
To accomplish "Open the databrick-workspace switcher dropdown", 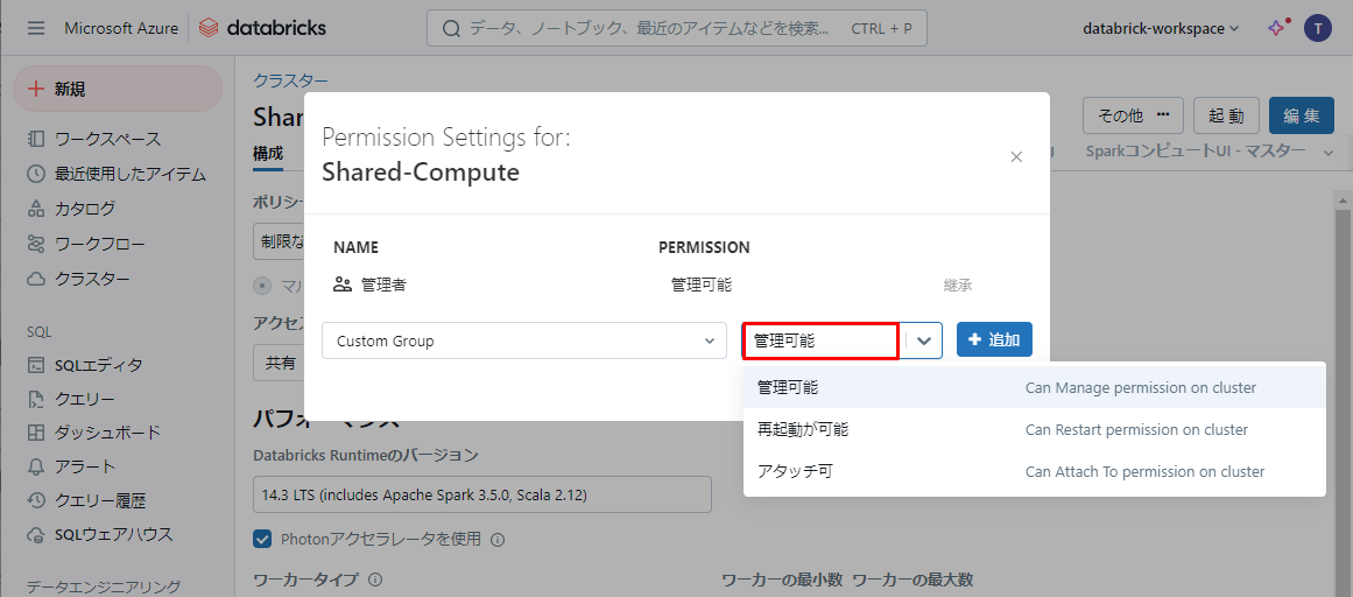I will (1160, 28).
